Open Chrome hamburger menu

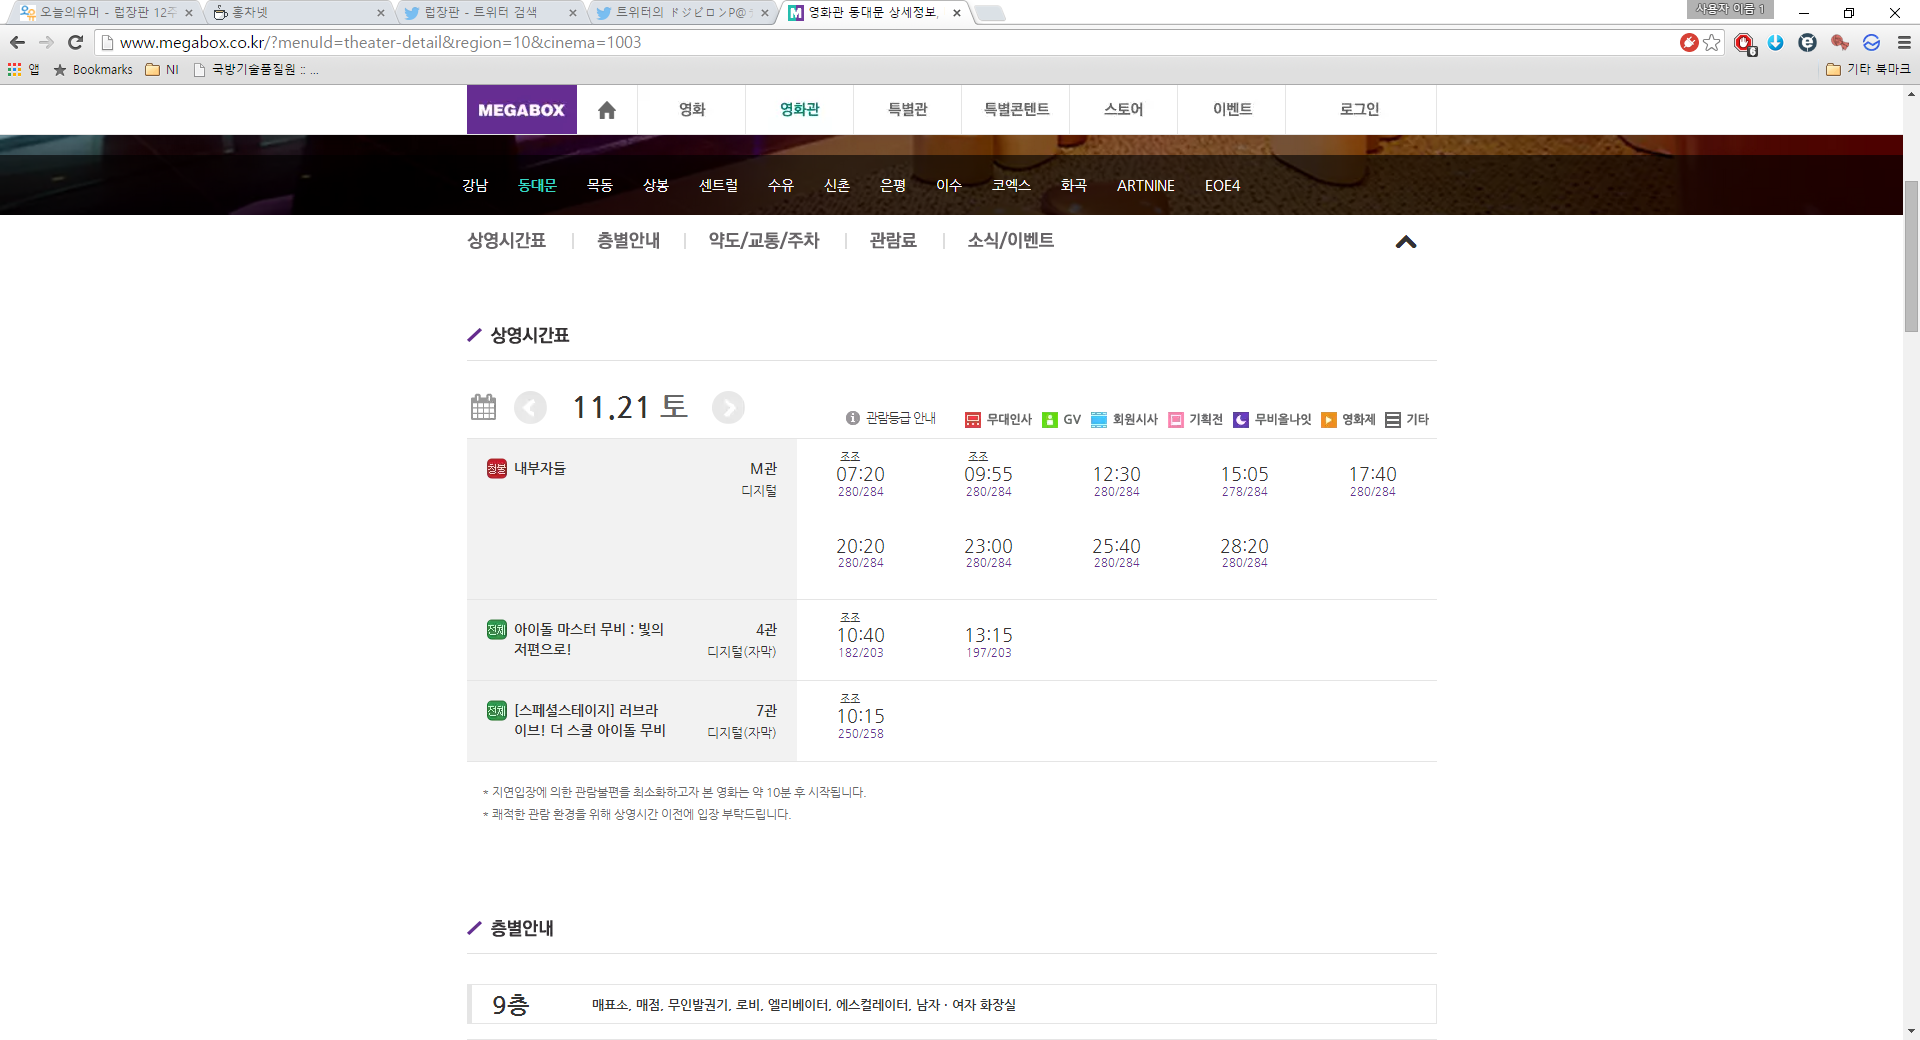coord(1904,42)
